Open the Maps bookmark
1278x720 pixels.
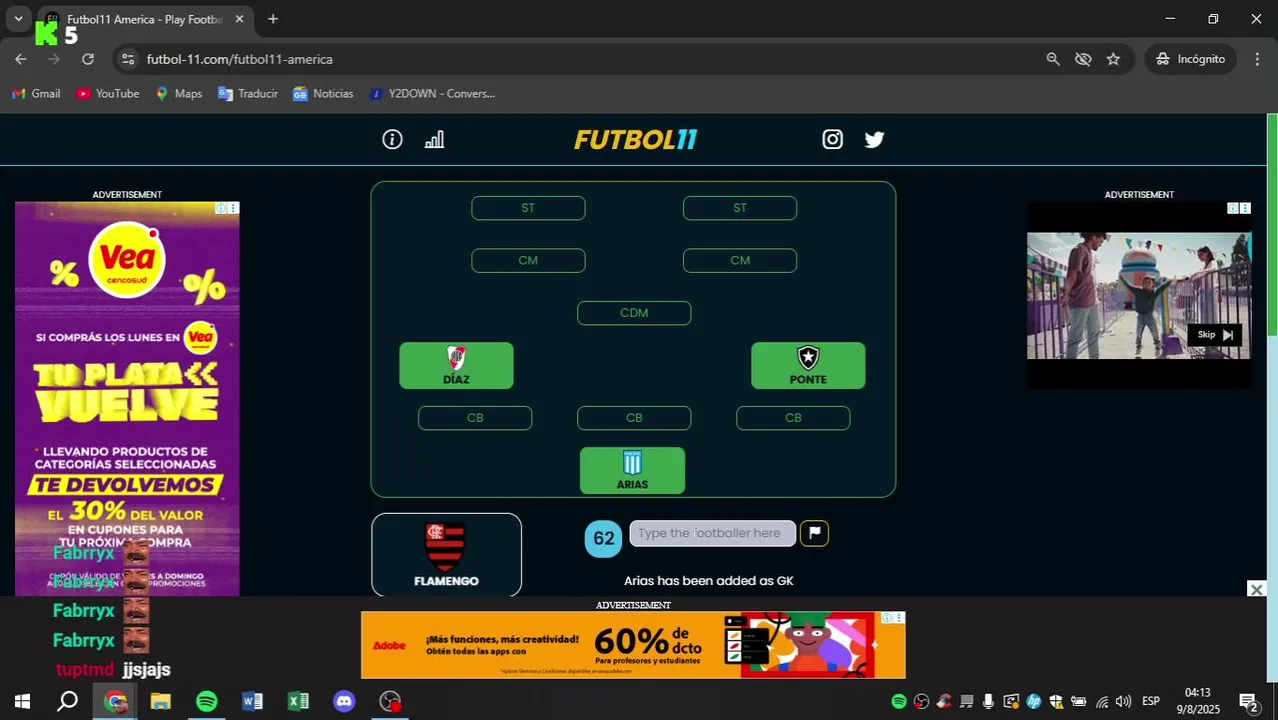(179, 93)
